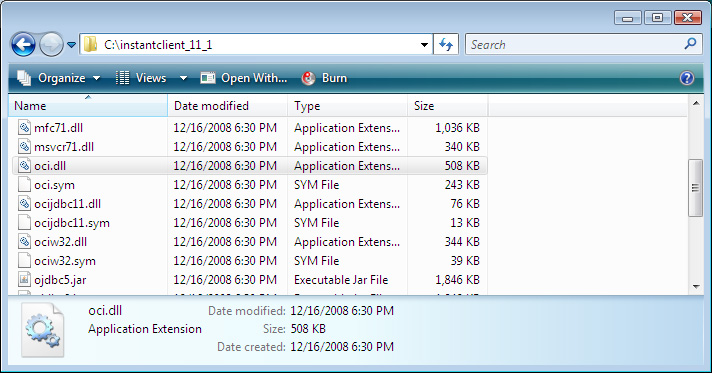Click the folder icon in address bar
The width and height of the screenshot is (712, 373).
pyautogui.click(x=90, y=45)
